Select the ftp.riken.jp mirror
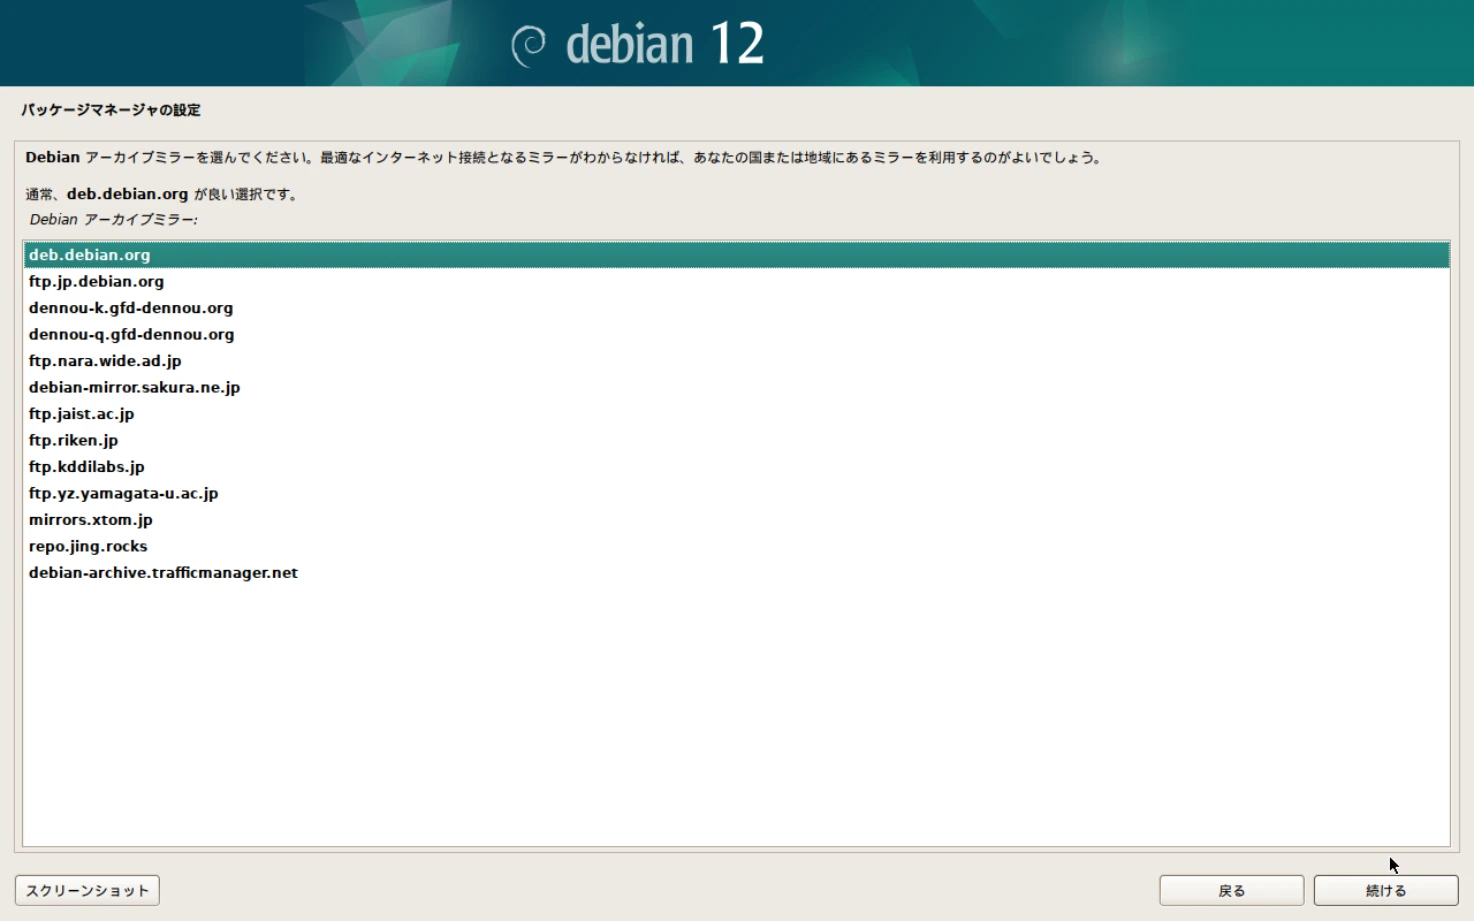Image resolution: width=1474 pixels, height=921 pixels. [736, 440]
